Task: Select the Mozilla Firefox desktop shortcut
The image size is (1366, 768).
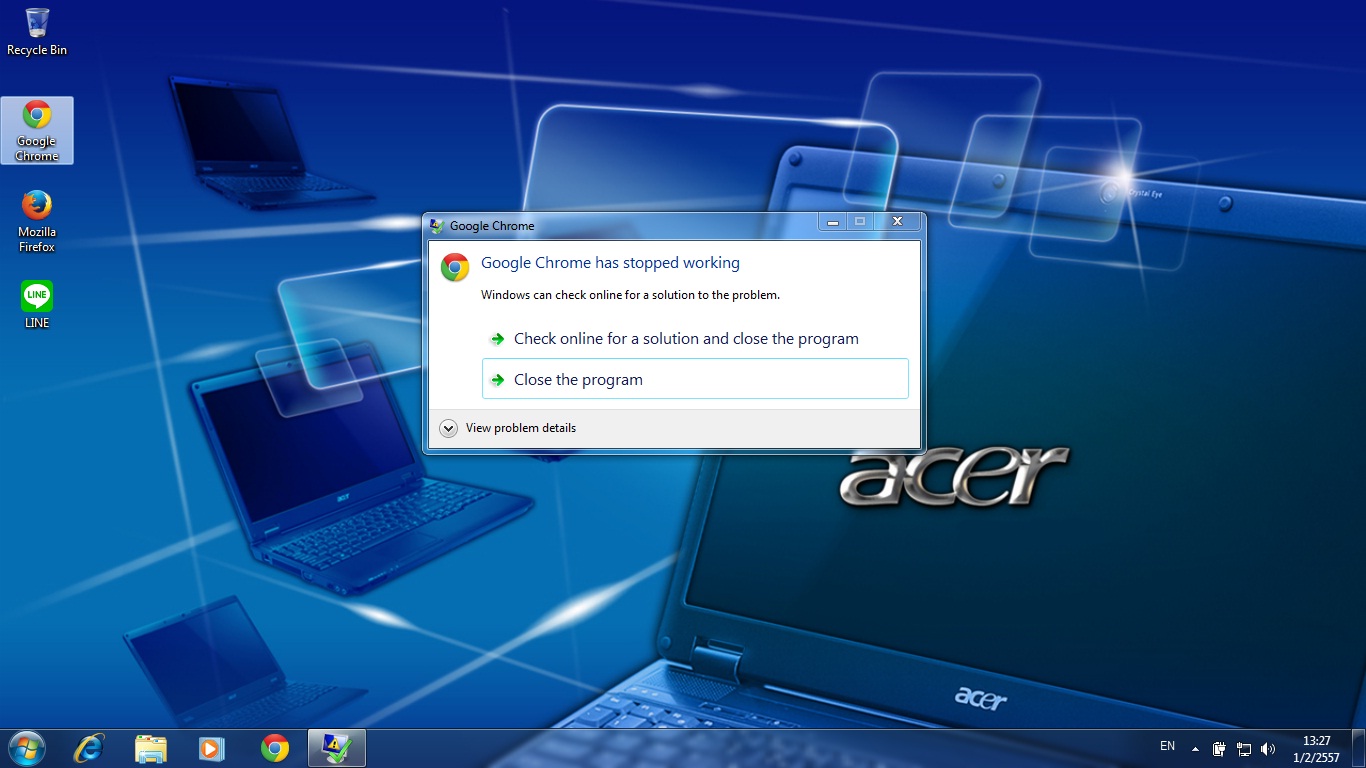Action: coord(37,221)
